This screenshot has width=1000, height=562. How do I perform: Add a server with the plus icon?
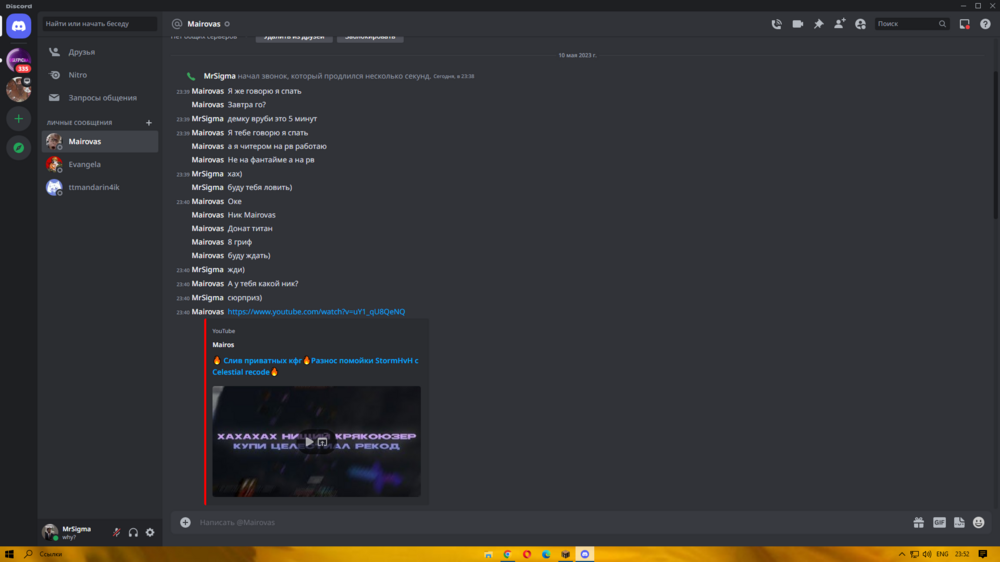coord(18,119)
